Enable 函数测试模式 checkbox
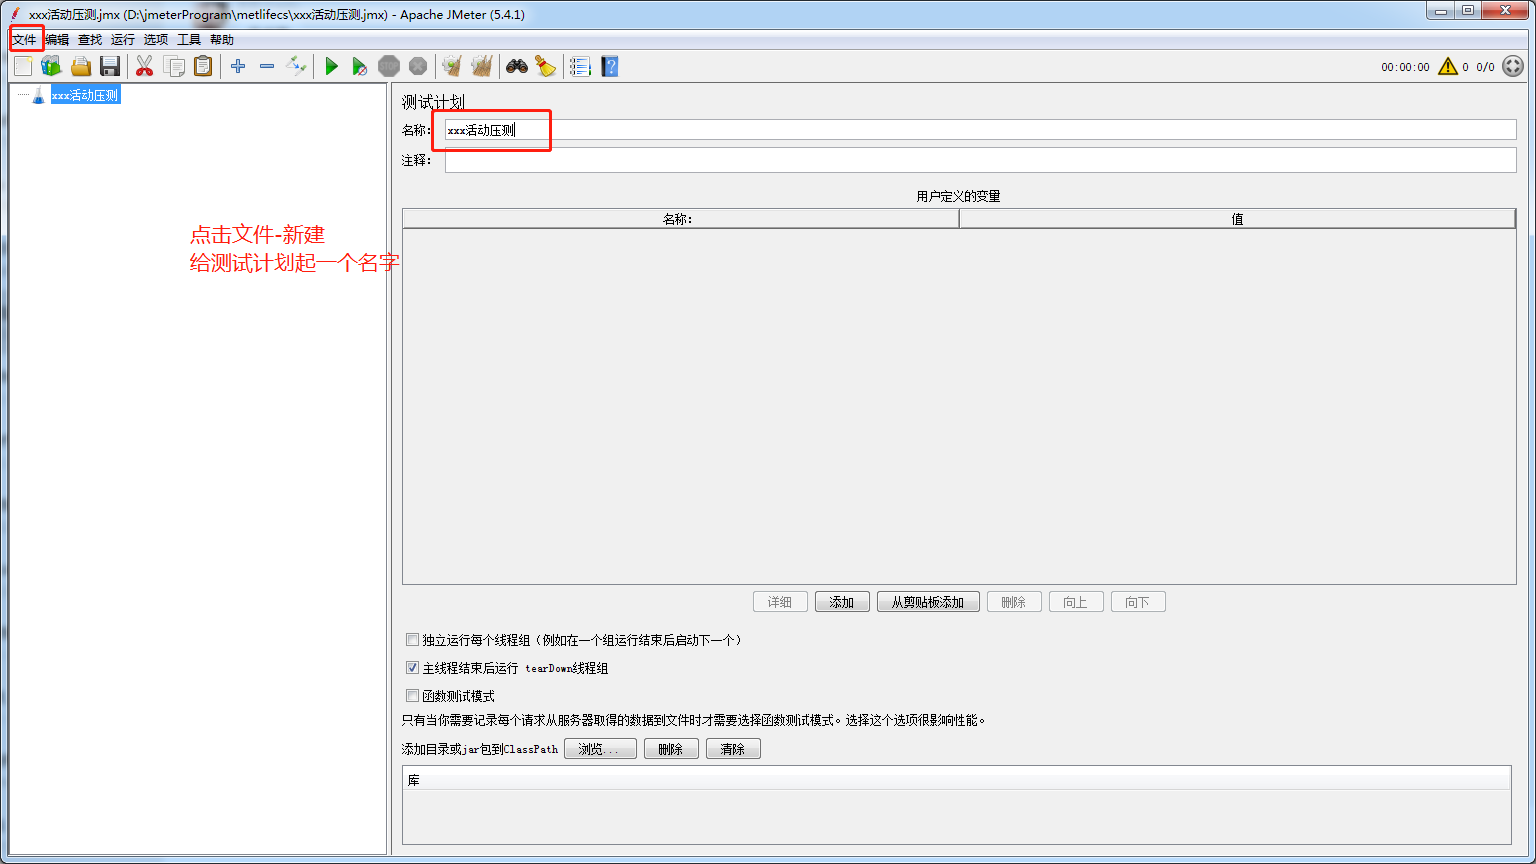This screenshot has height=864, width=1536. (x=412, y=696)
